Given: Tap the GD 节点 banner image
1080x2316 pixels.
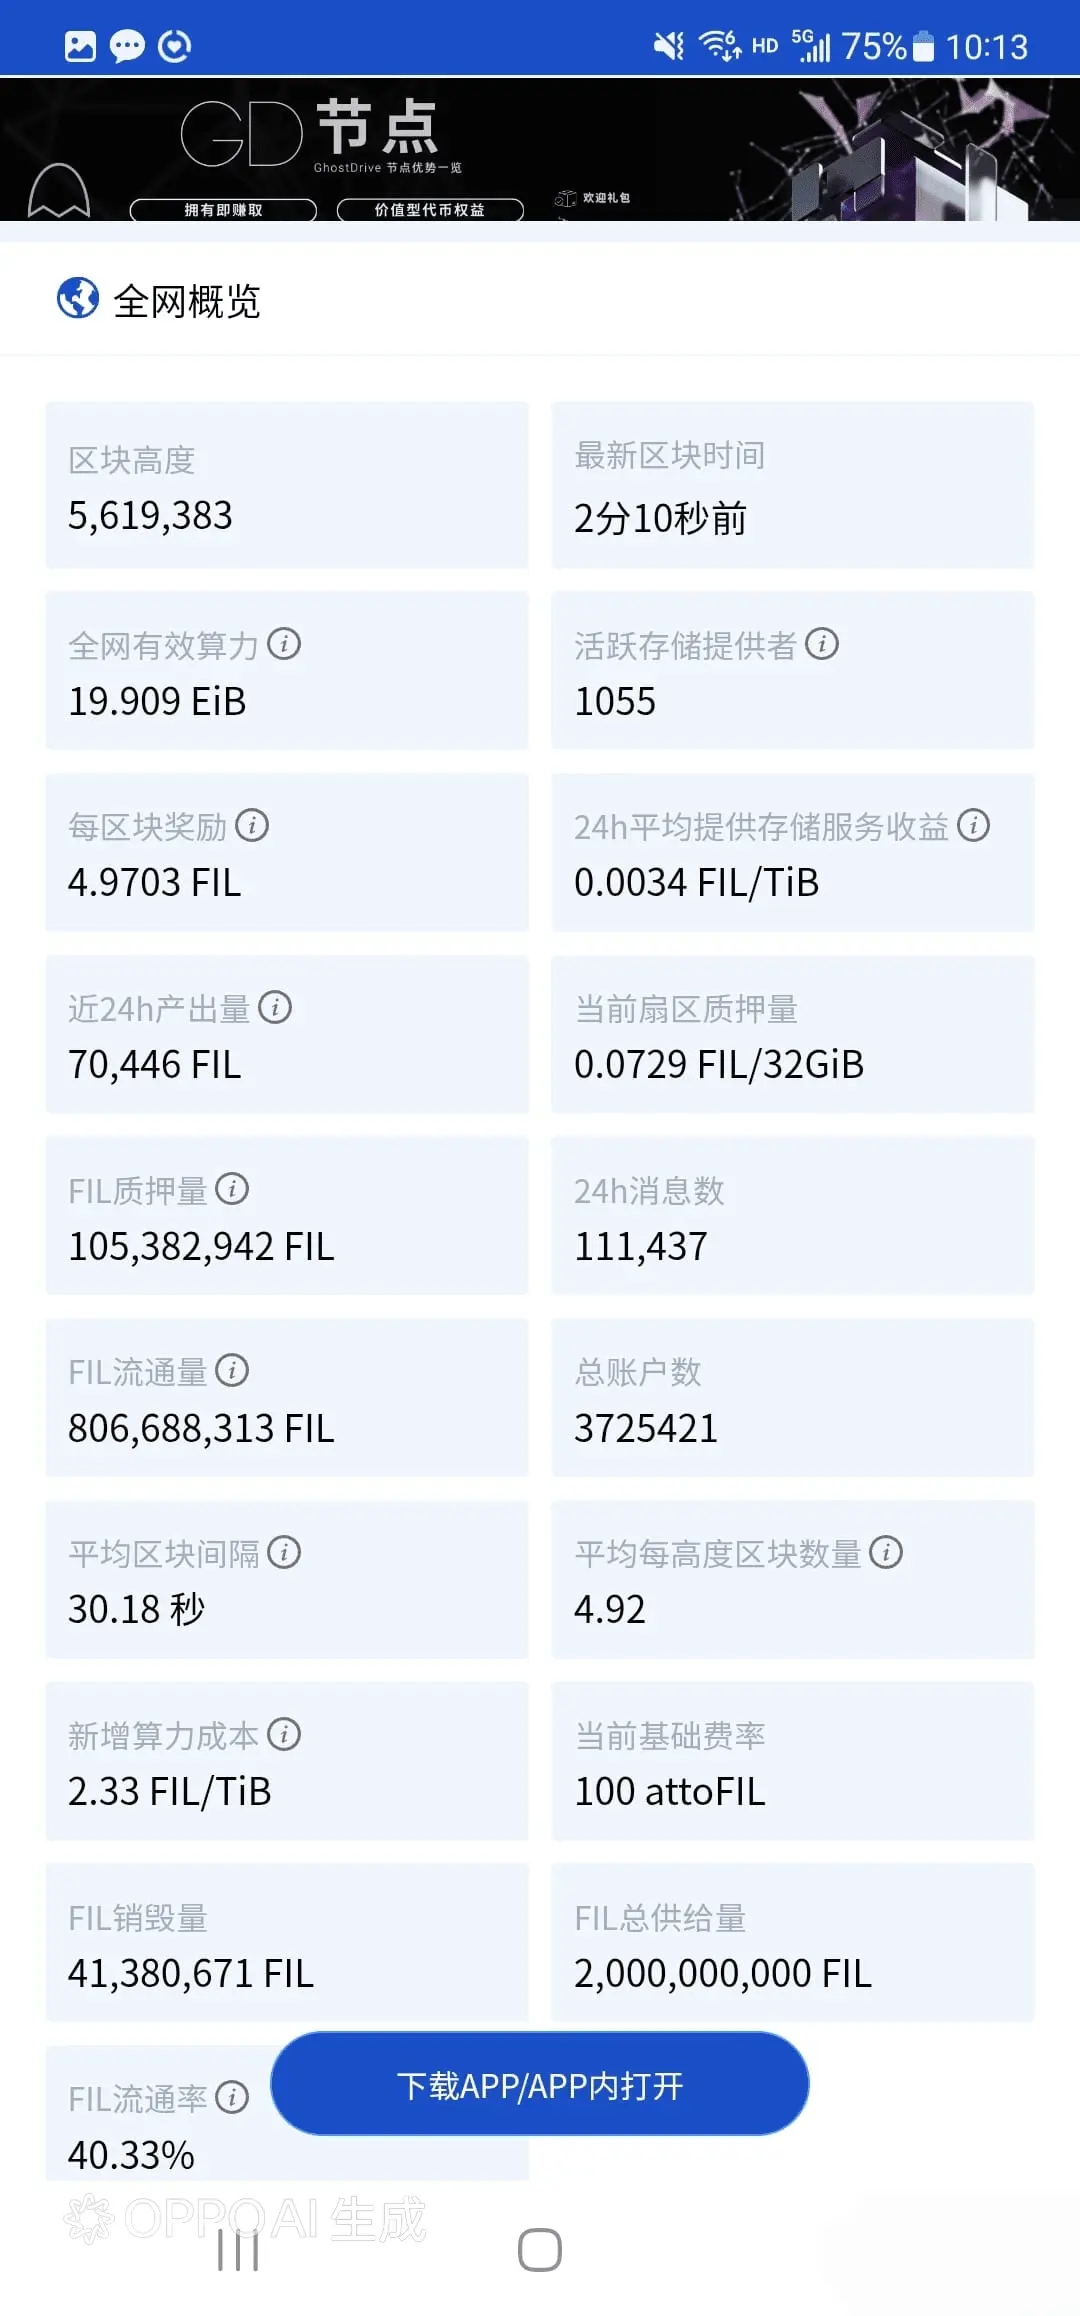Looking at the screenshot, I should tap(540, 149).
